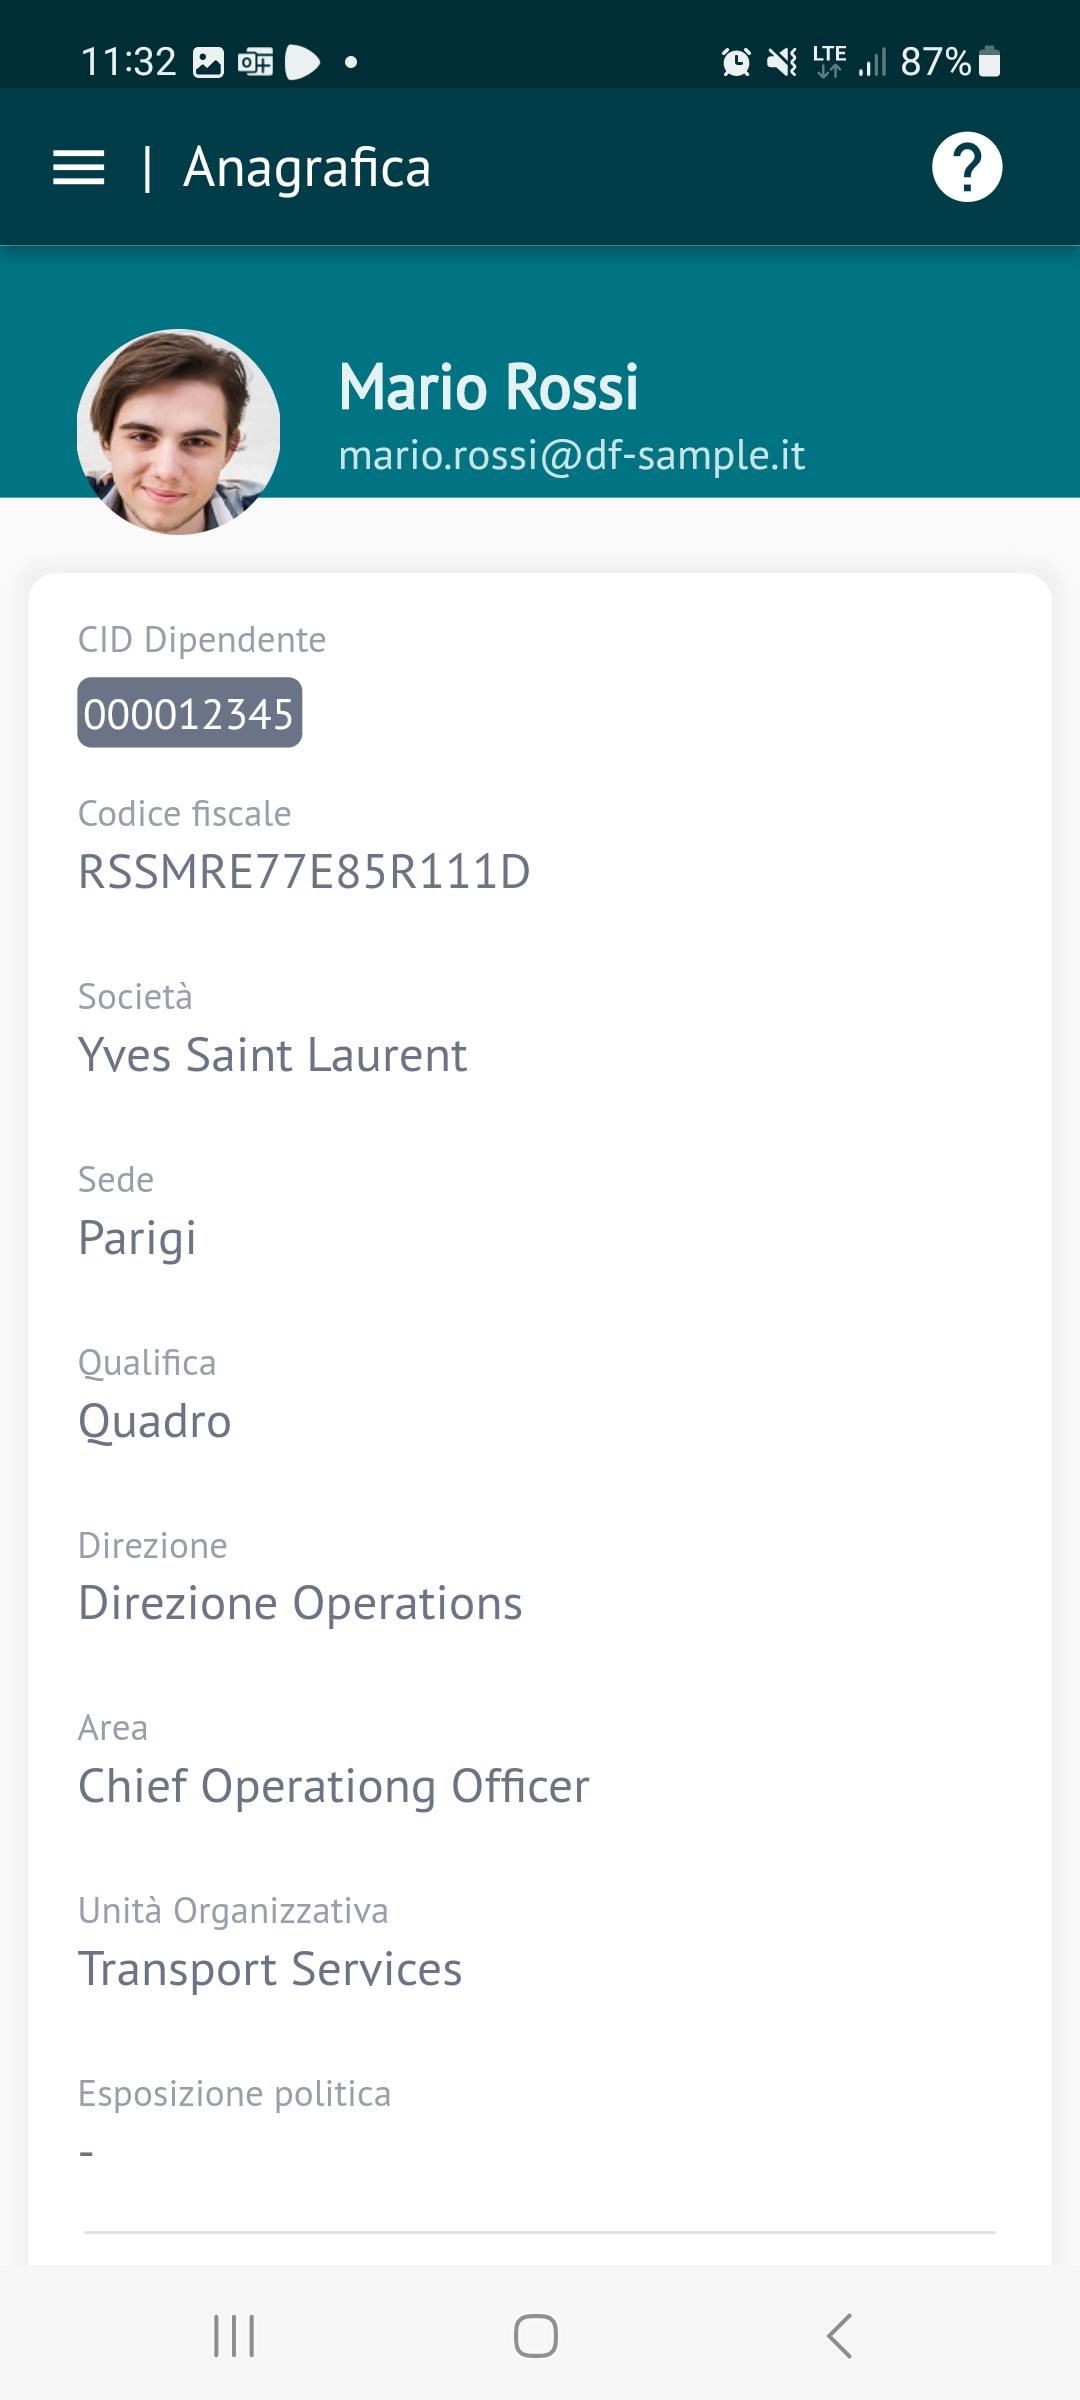
Task: Tap the alarm clock status icon
Action: (736, 63)
